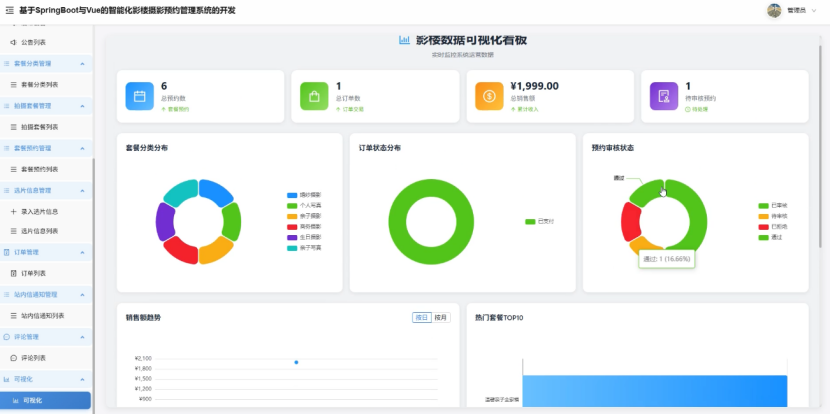
Task: Collapse the 套餐预约管理 menu group
Action: (82, 148)
